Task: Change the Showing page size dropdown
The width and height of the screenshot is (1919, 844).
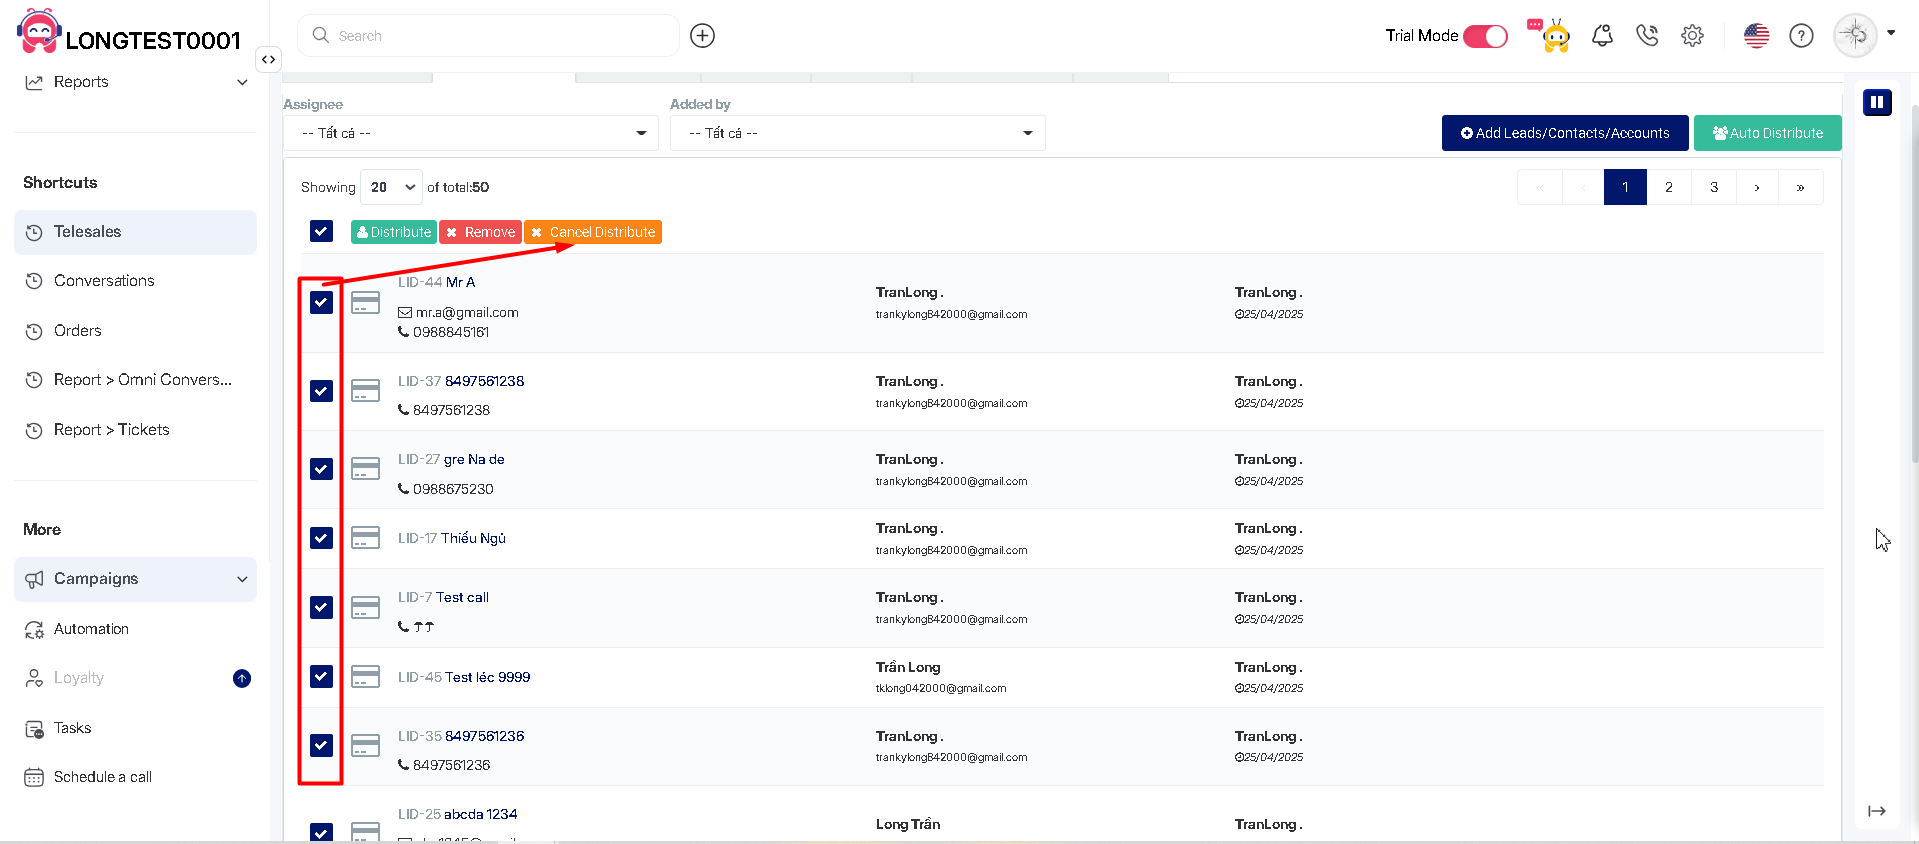Action: (391, 187)
